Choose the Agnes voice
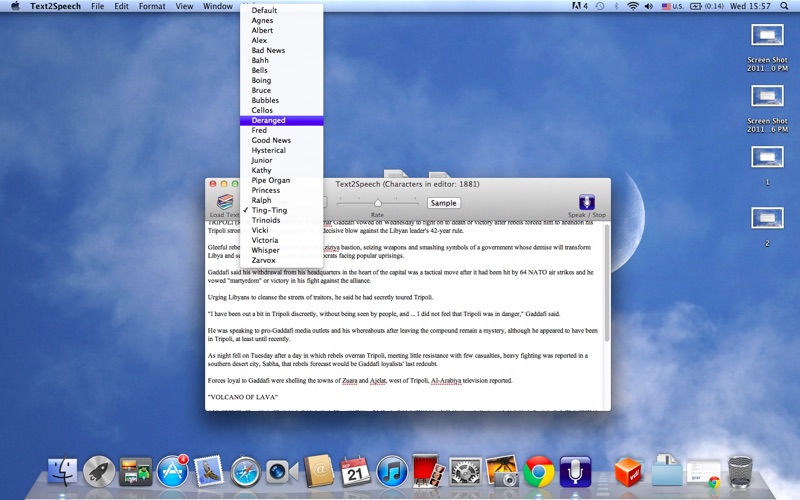The width and height of the screenshot is (800, 500). pos(282,20)
